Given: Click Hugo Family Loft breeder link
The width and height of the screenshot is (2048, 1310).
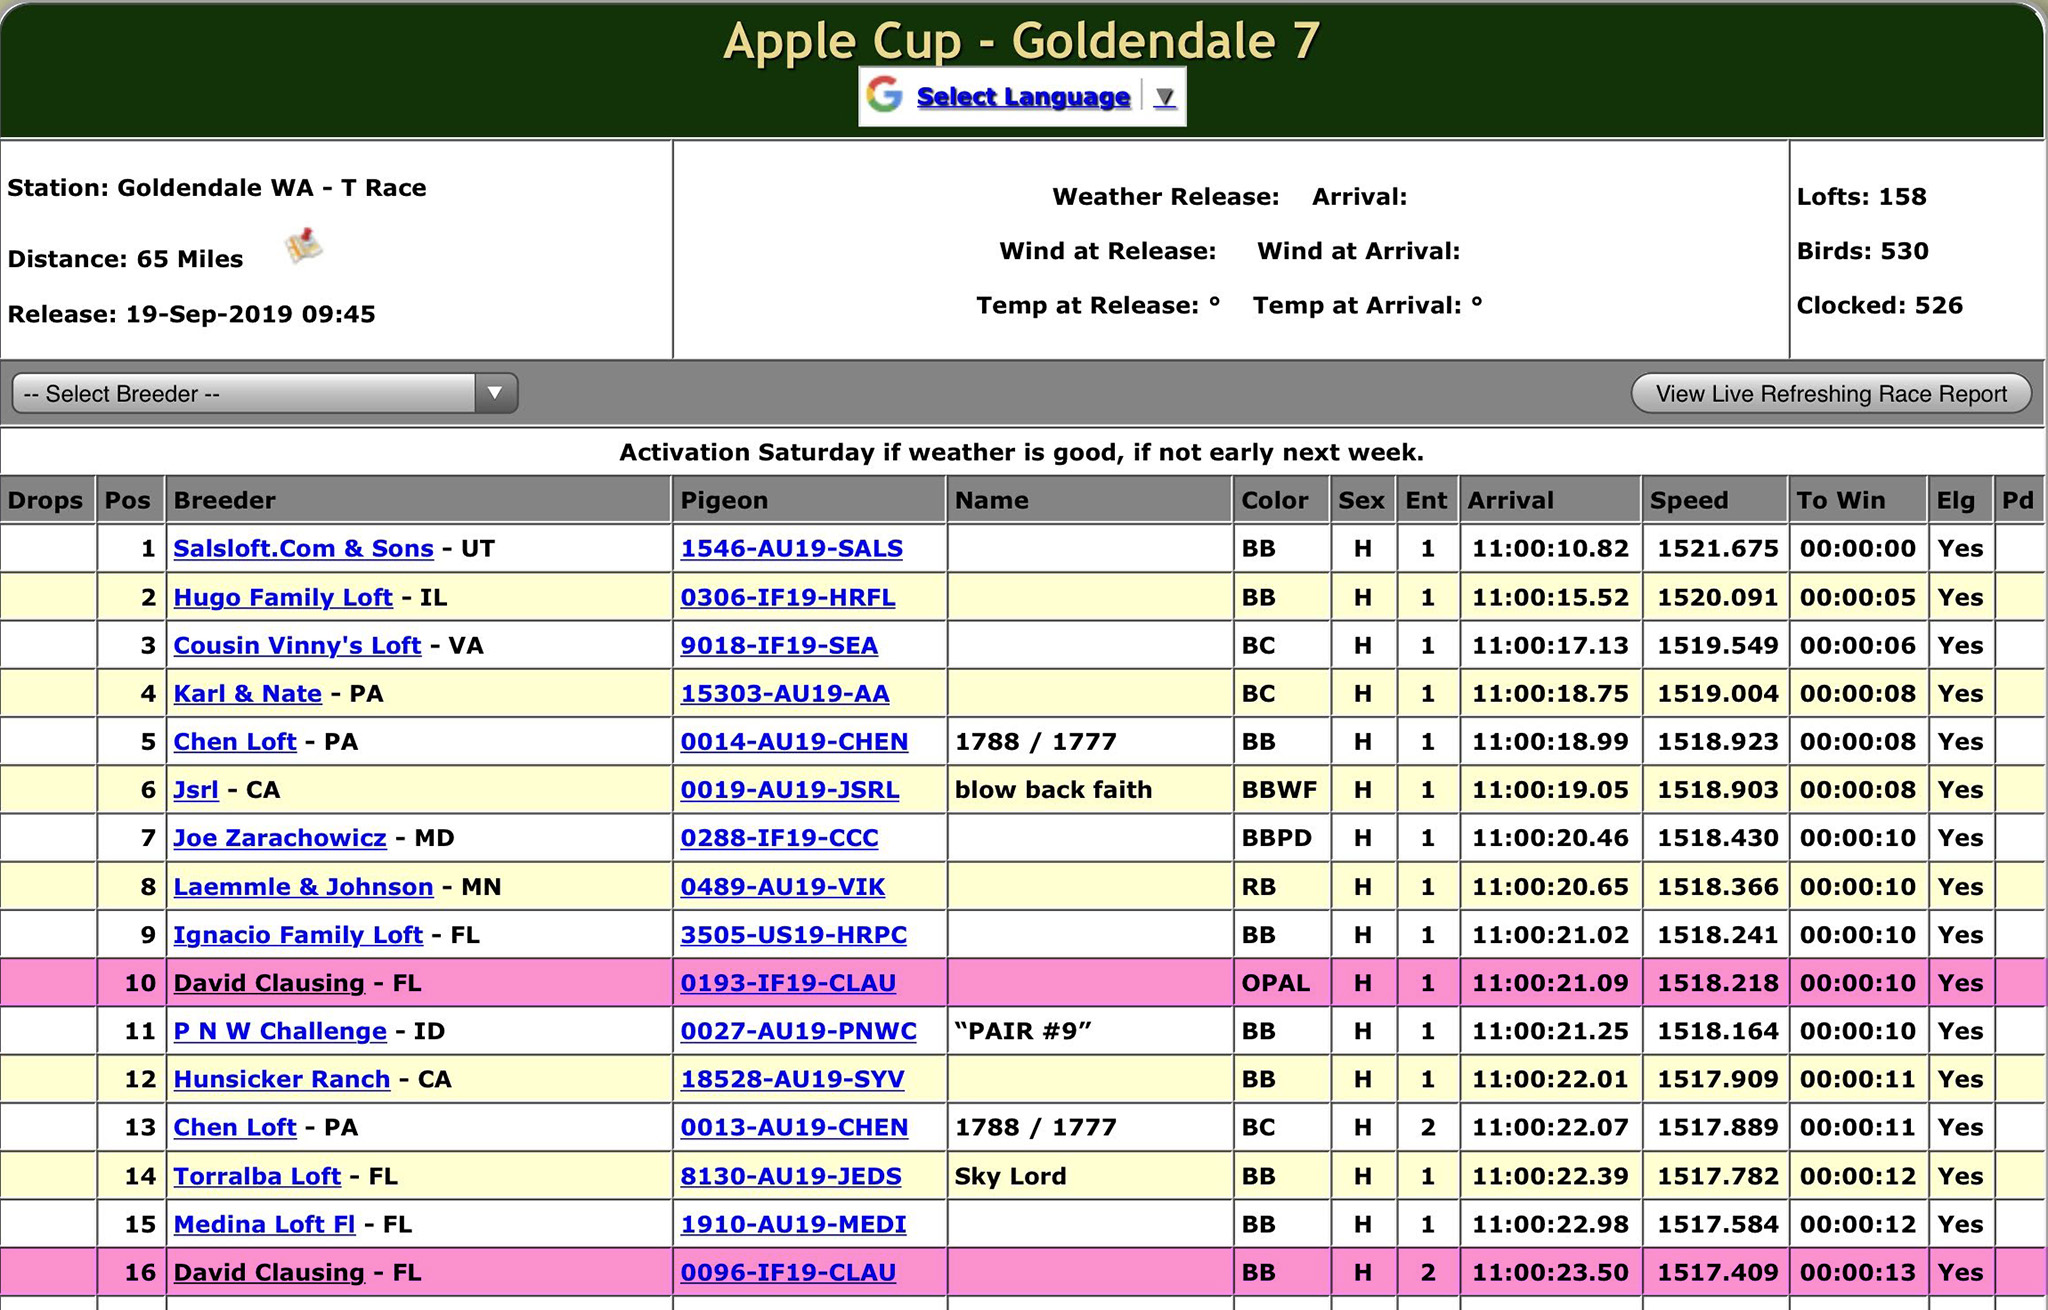Looking at the screenshot, I should [282, 598].
